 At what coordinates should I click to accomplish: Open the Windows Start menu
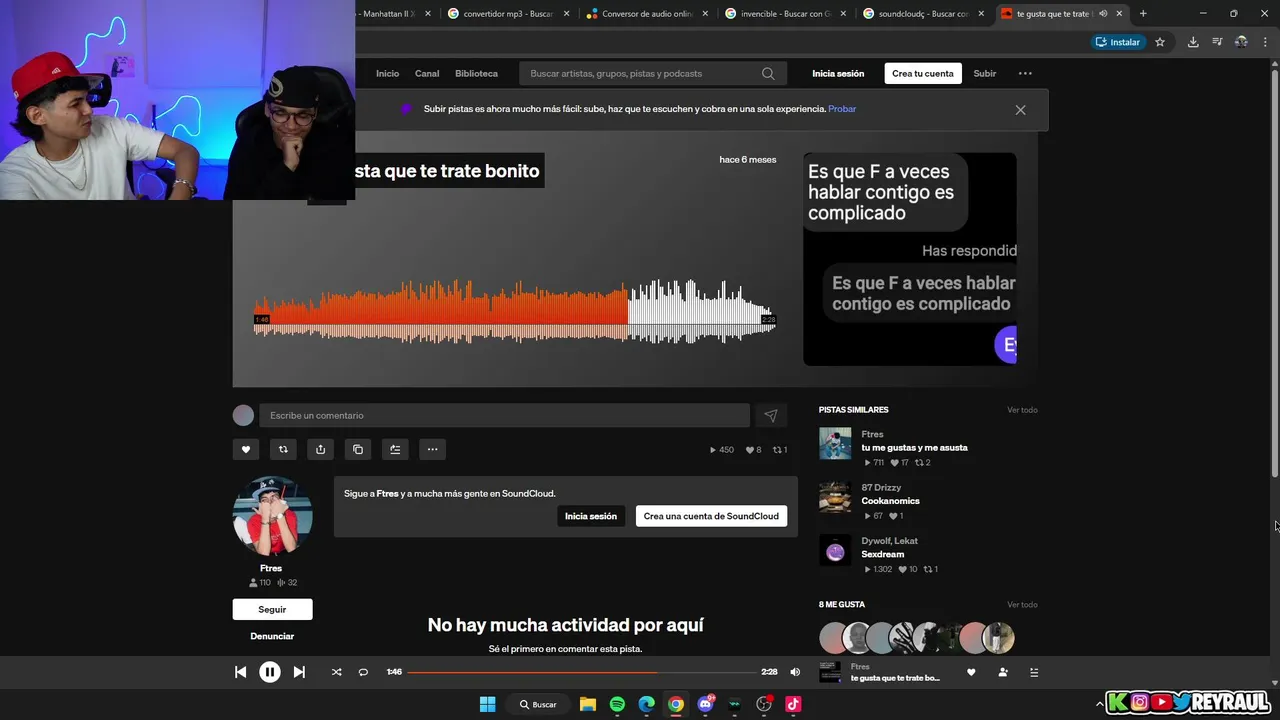point(487,704)
